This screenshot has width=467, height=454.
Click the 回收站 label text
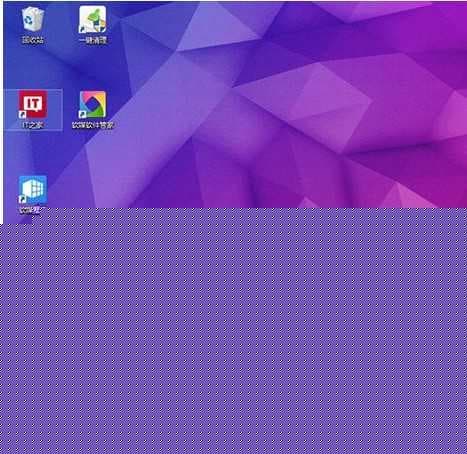pyautogui.click(x=33, y=40)
